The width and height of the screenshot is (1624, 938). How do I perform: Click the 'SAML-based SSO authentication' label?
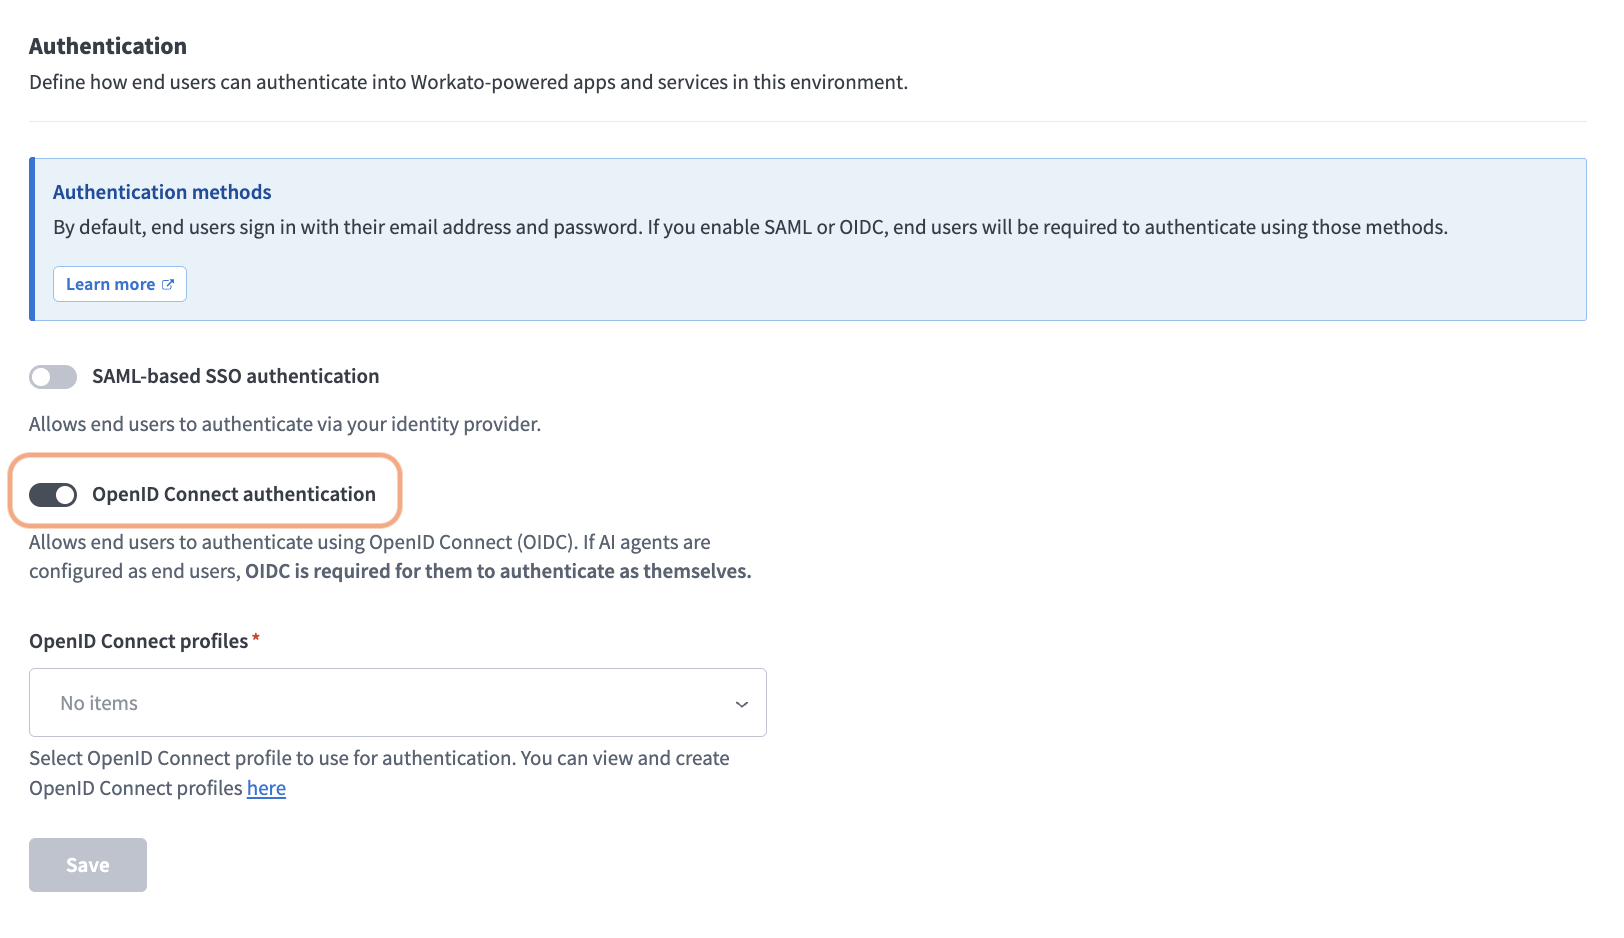tap(236, 376)
